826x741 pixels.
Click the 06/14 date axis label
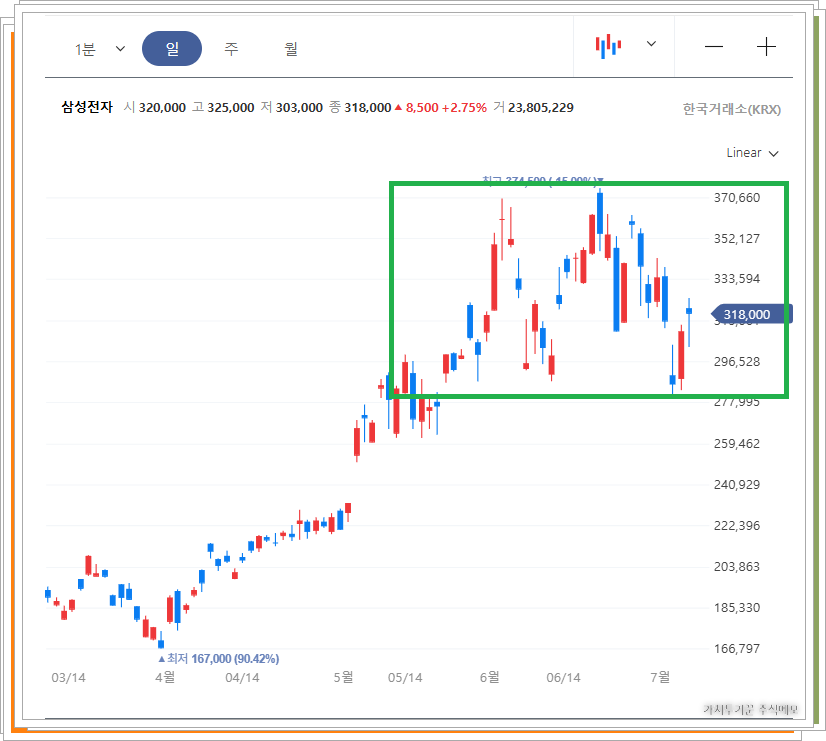(x=563, y=677)
